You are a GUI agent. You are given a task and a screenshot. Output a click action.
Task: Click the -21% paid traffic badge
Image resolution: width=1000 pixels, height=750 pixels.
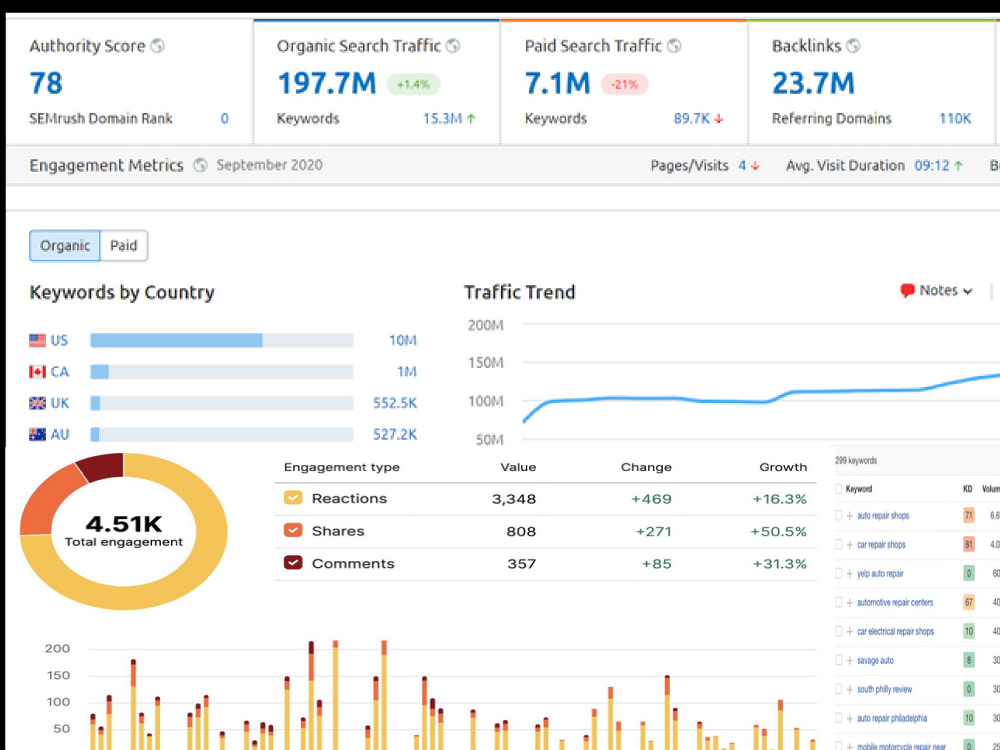624,84
